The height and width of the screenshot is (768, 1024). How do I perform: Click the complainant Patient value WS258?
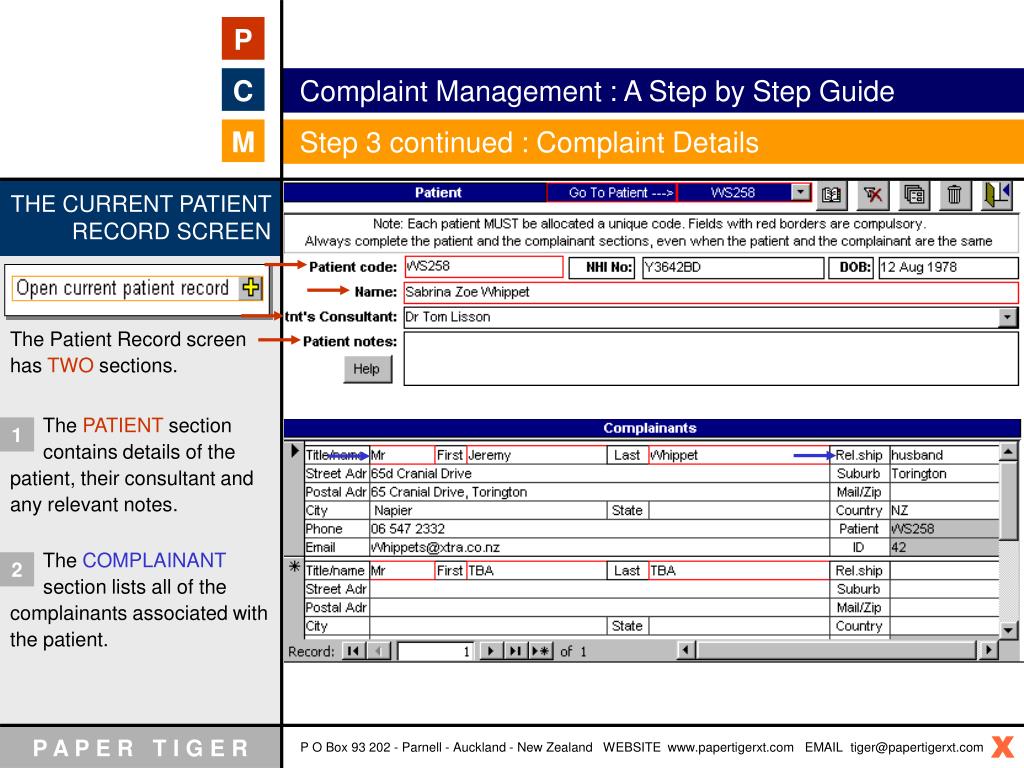coord(944,528)
